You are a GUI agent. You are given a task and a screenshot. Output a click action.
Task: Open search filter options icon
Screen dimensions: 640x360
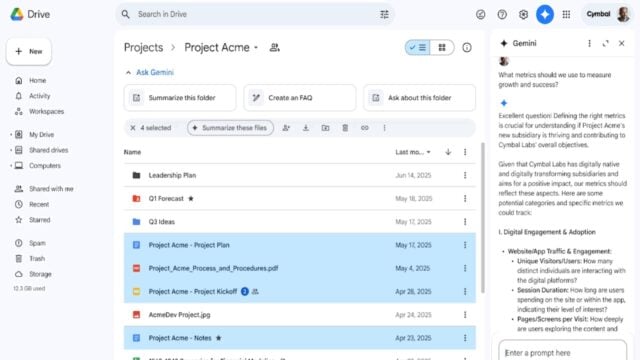click(x=384, y=14)
